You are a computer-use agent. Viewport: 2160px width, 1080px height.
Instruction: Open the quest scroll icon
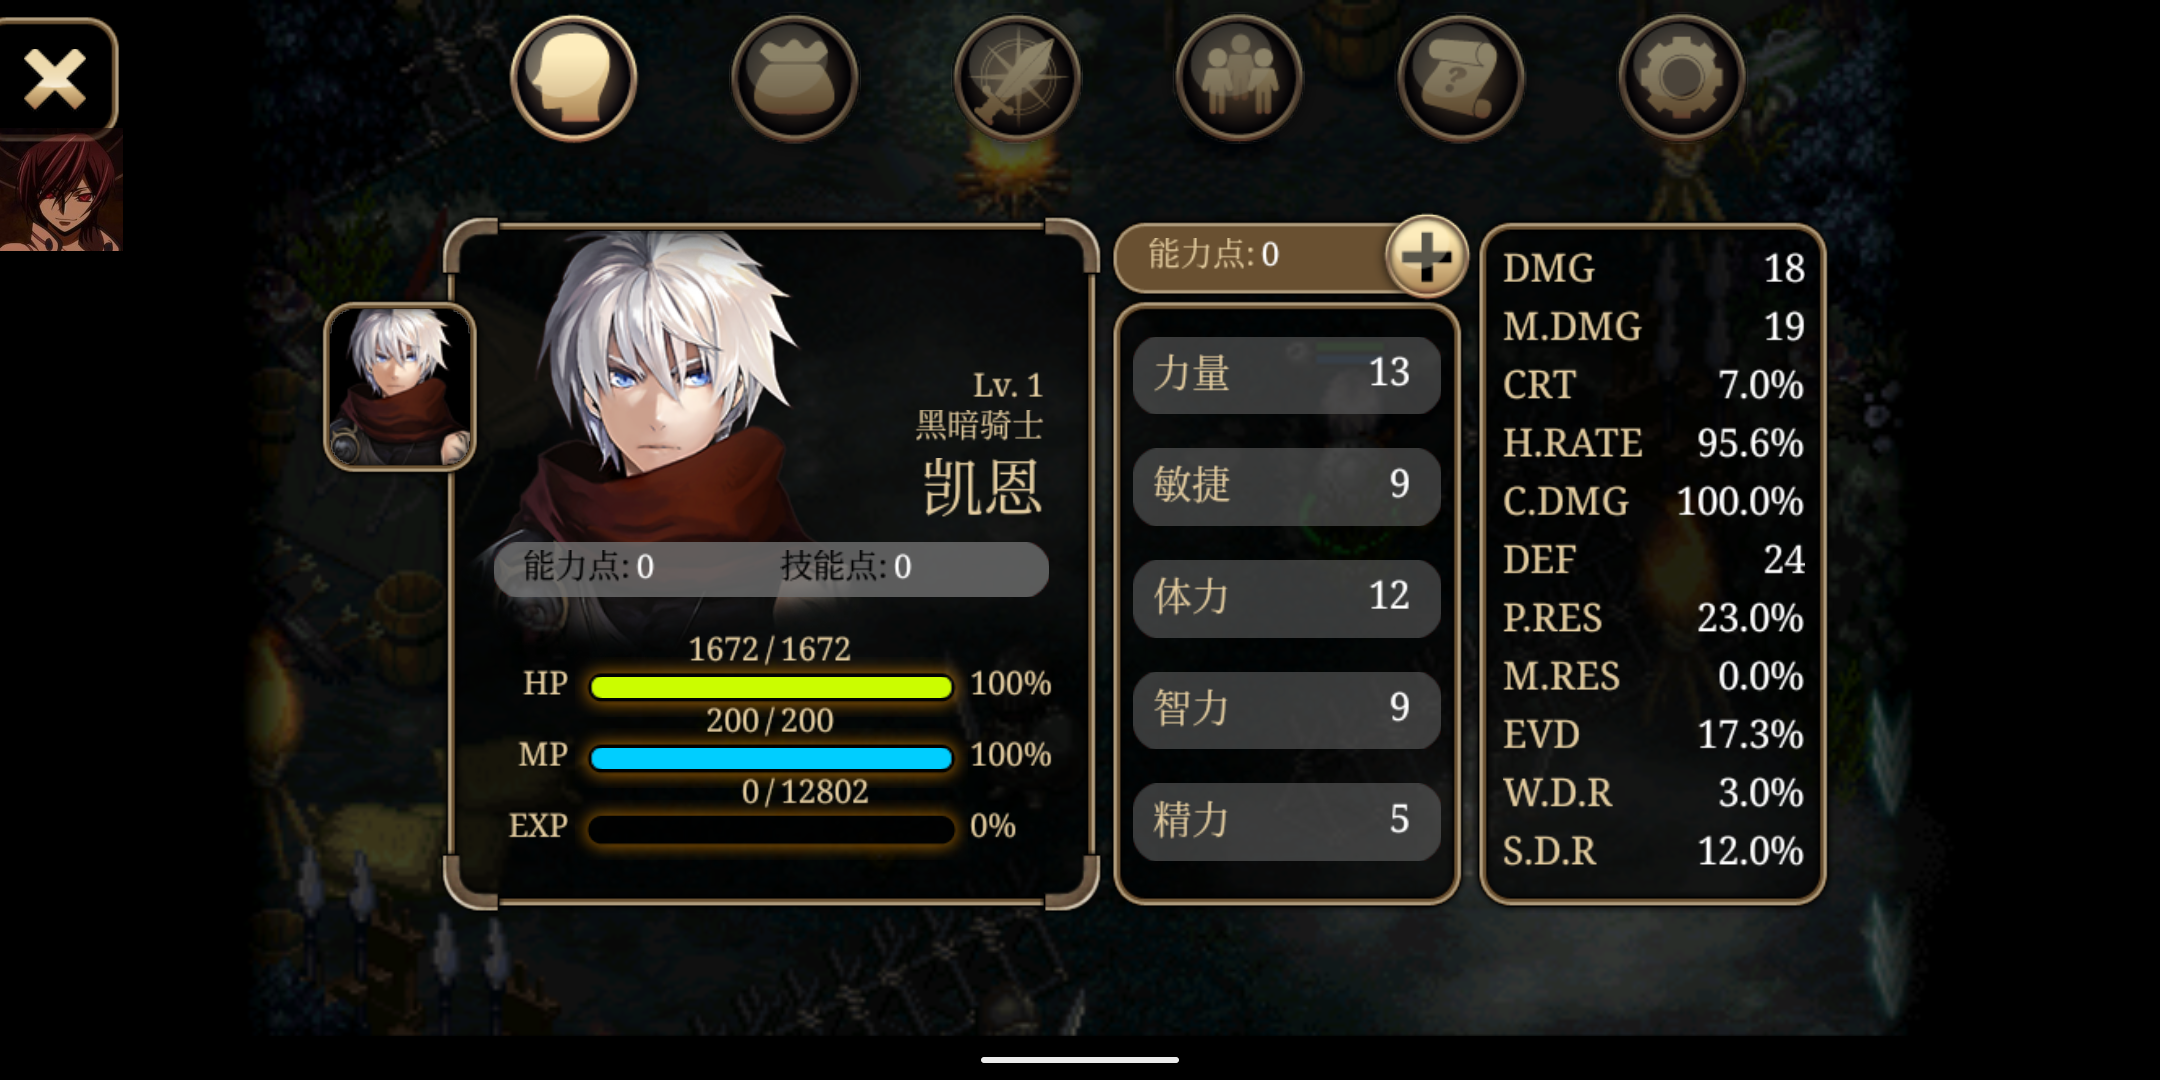click(1461, 78)
